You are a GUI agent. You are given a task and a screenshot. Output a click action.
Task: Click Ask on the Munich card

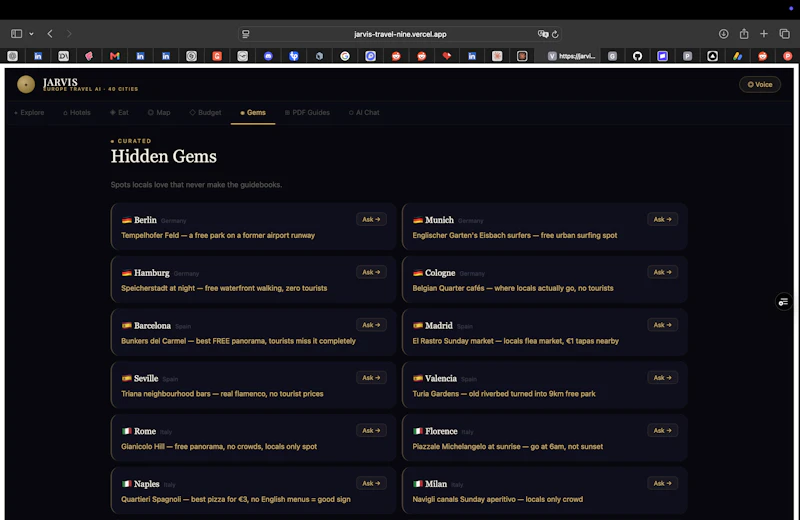(662, 219)
